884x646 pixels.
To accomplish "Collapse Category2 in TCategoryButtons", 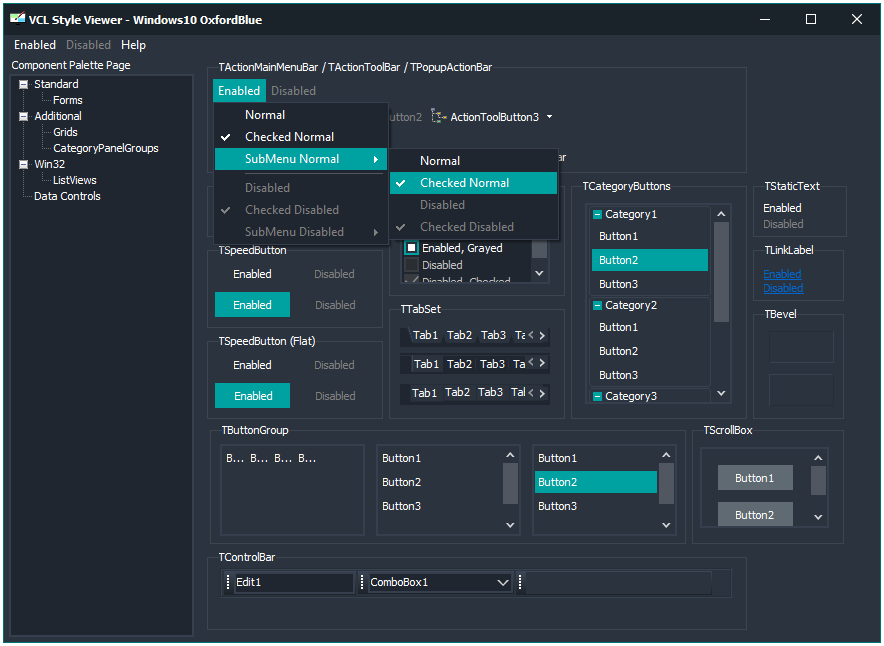I will click(x=597, y=306).
